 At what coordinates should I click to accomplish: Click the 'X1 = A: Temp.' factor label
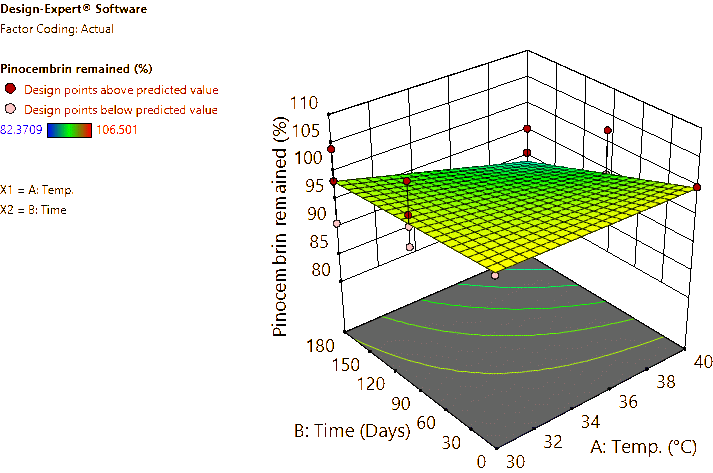37,189
